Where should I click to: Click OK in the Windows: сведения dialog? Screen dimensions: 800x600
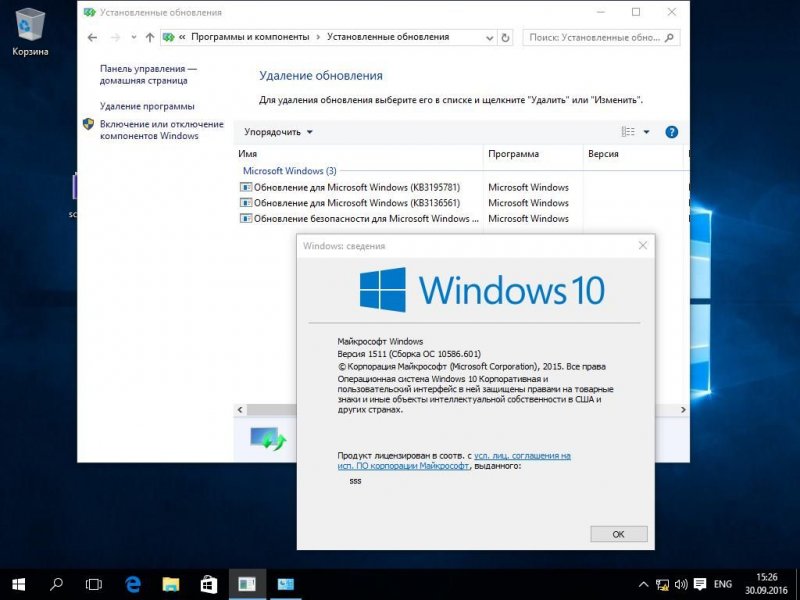[618, 534]
